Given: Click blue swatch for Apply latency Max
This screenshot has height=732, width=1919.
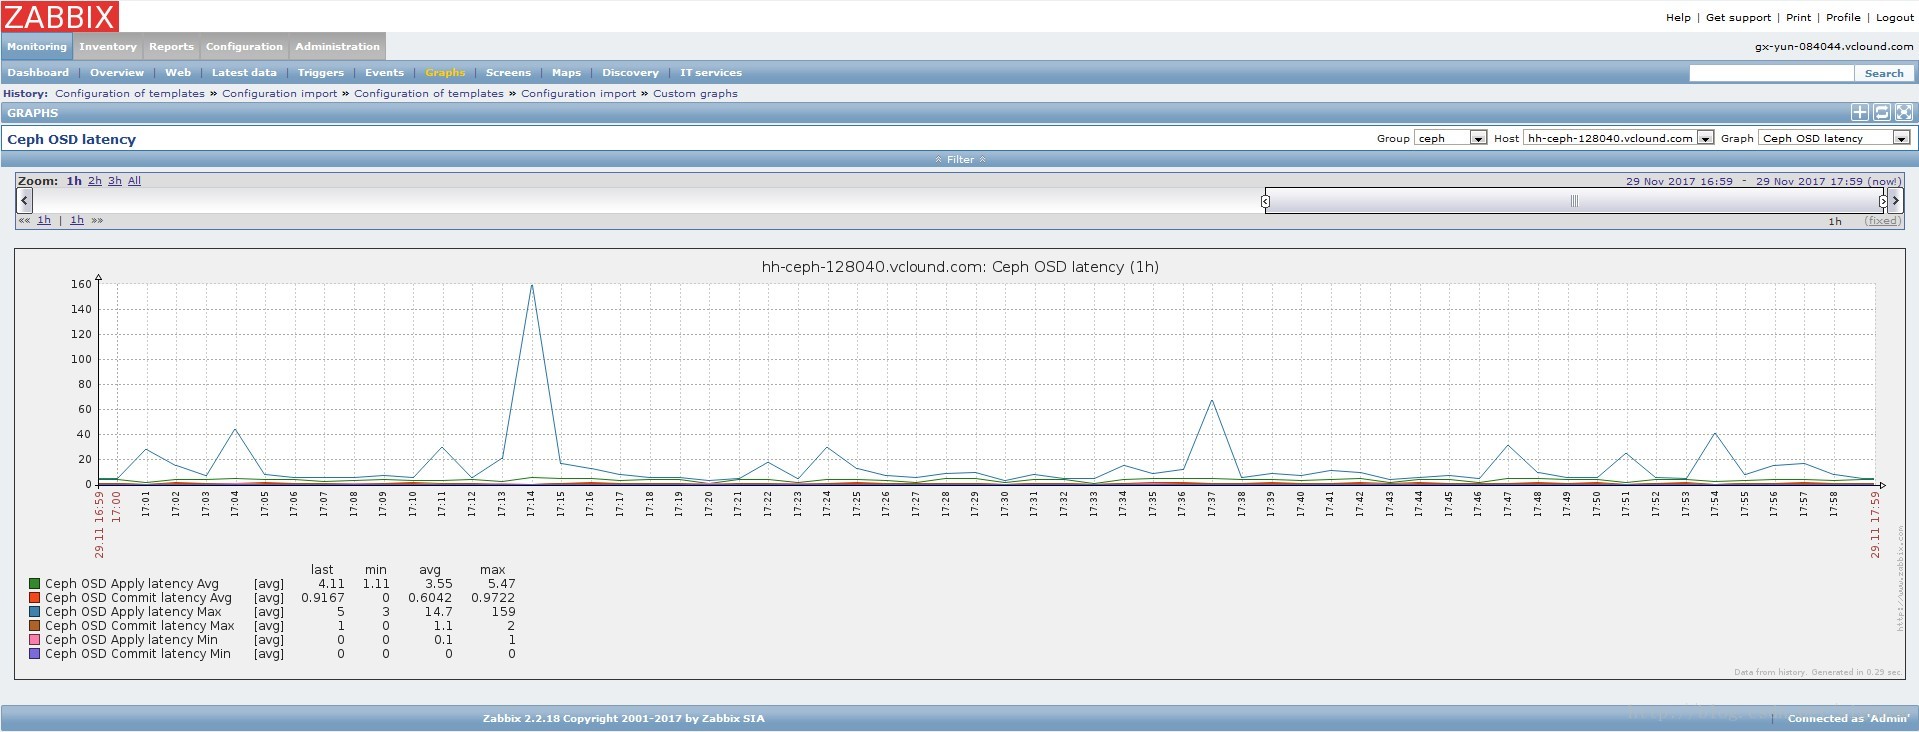Looking at the screenshot, I should [x=34, y=611].
